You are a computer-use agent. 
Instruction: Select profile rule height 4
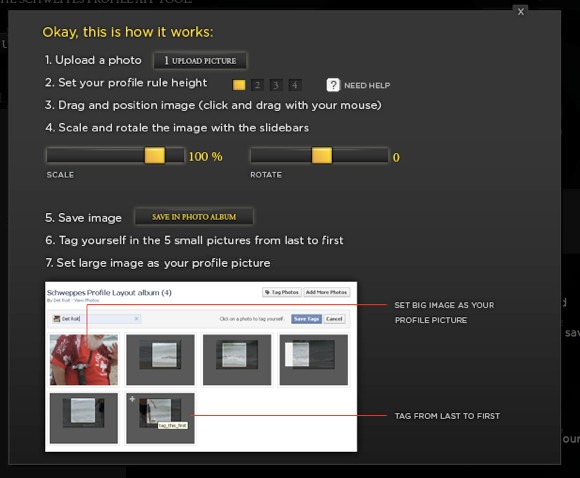295,85
